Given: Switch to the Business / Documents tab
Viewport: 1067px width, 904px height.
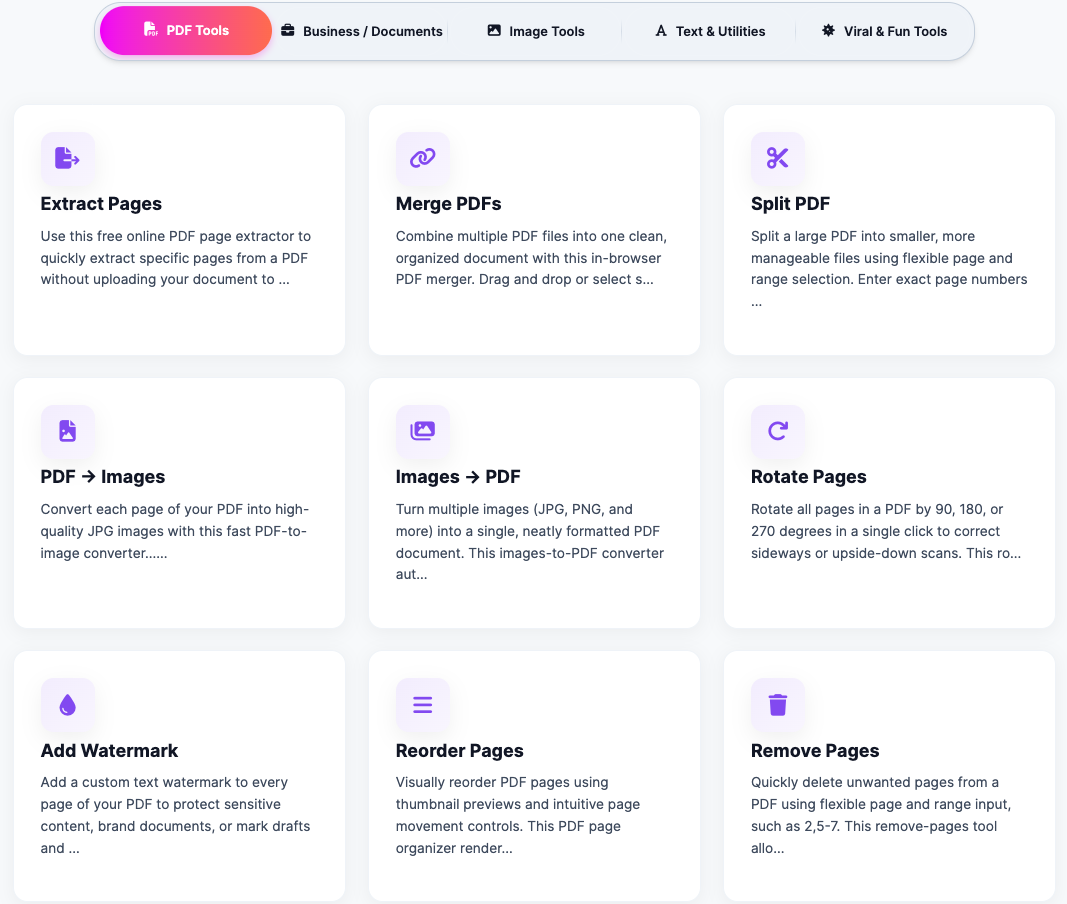Looking at the screenshot, I should [x=361, y=31].
